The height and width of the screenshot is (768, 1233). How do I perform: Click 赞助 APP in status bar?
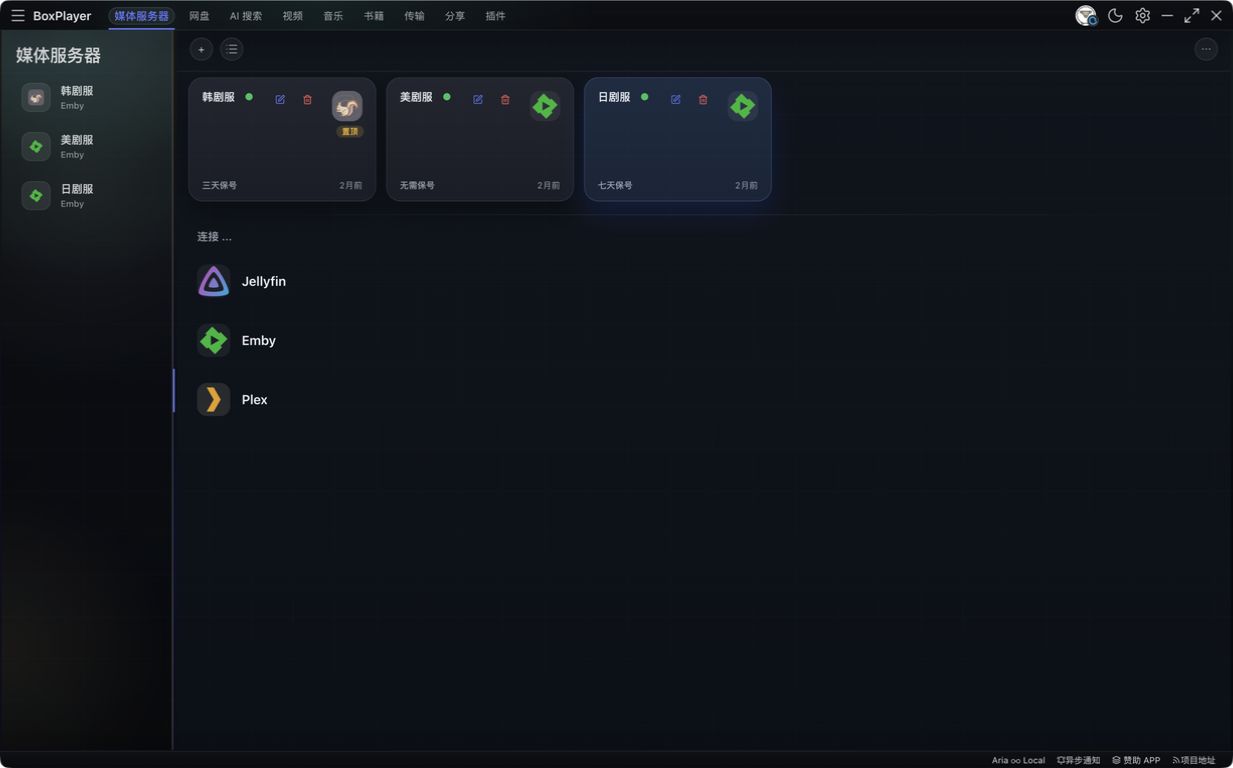pyautogui.click(x=1136, y=760)
